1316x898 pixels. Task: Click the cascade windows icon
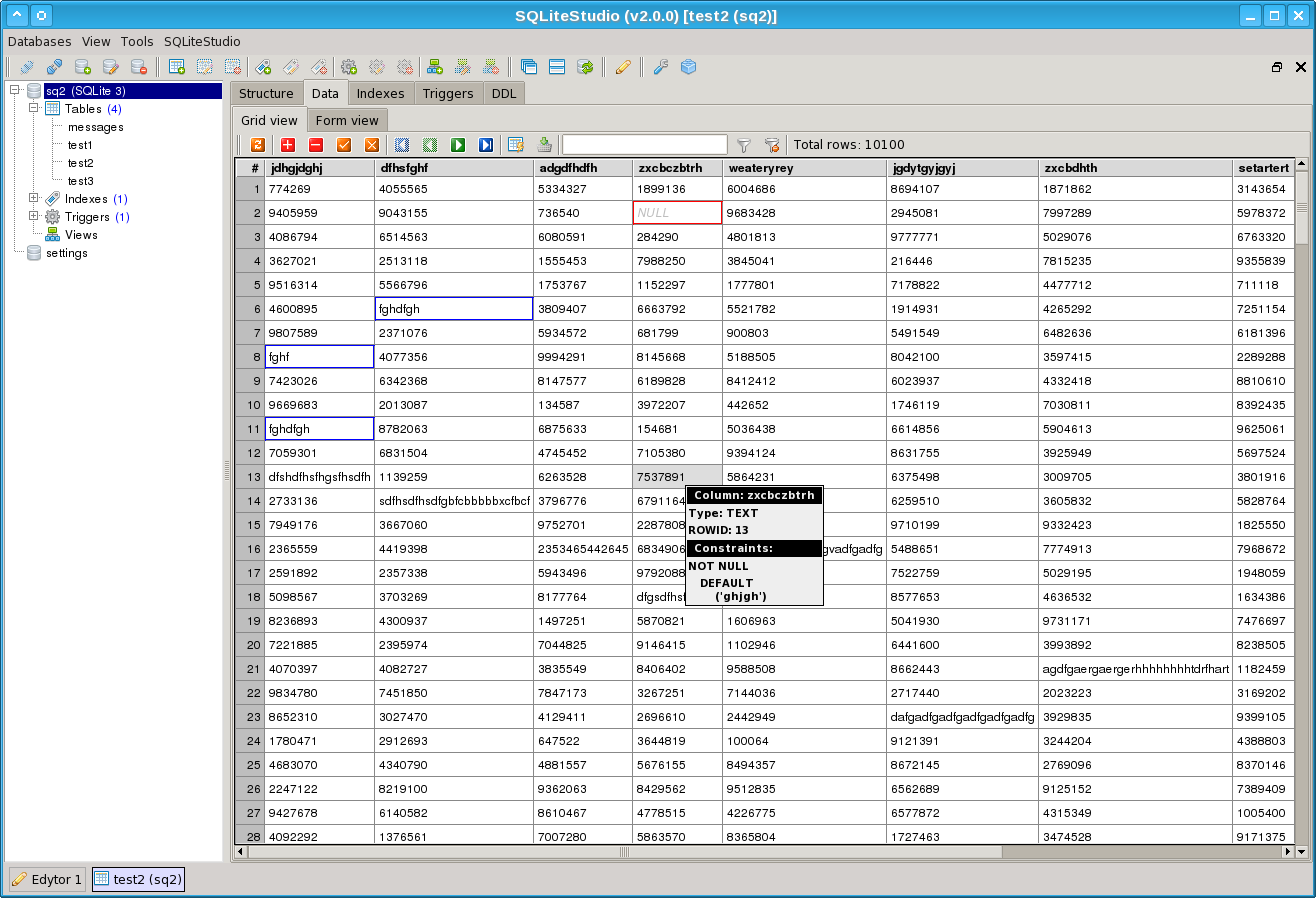tap(529, 67)
